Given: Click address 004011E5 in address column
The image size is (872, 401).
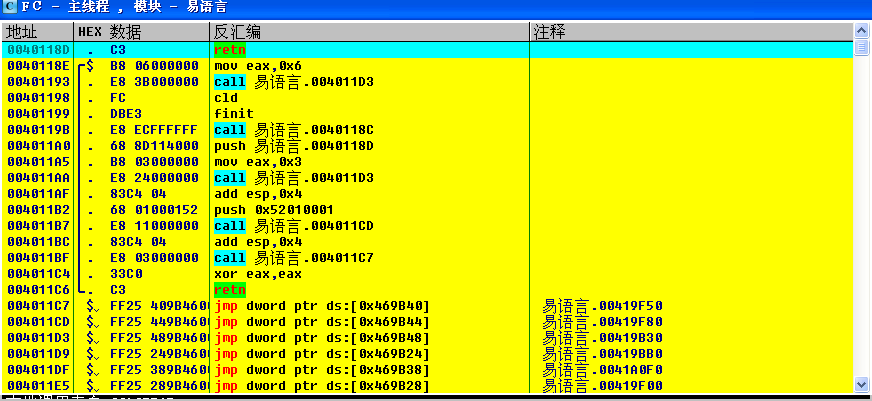Looking at the screenshot, I should tap(38, 386).
